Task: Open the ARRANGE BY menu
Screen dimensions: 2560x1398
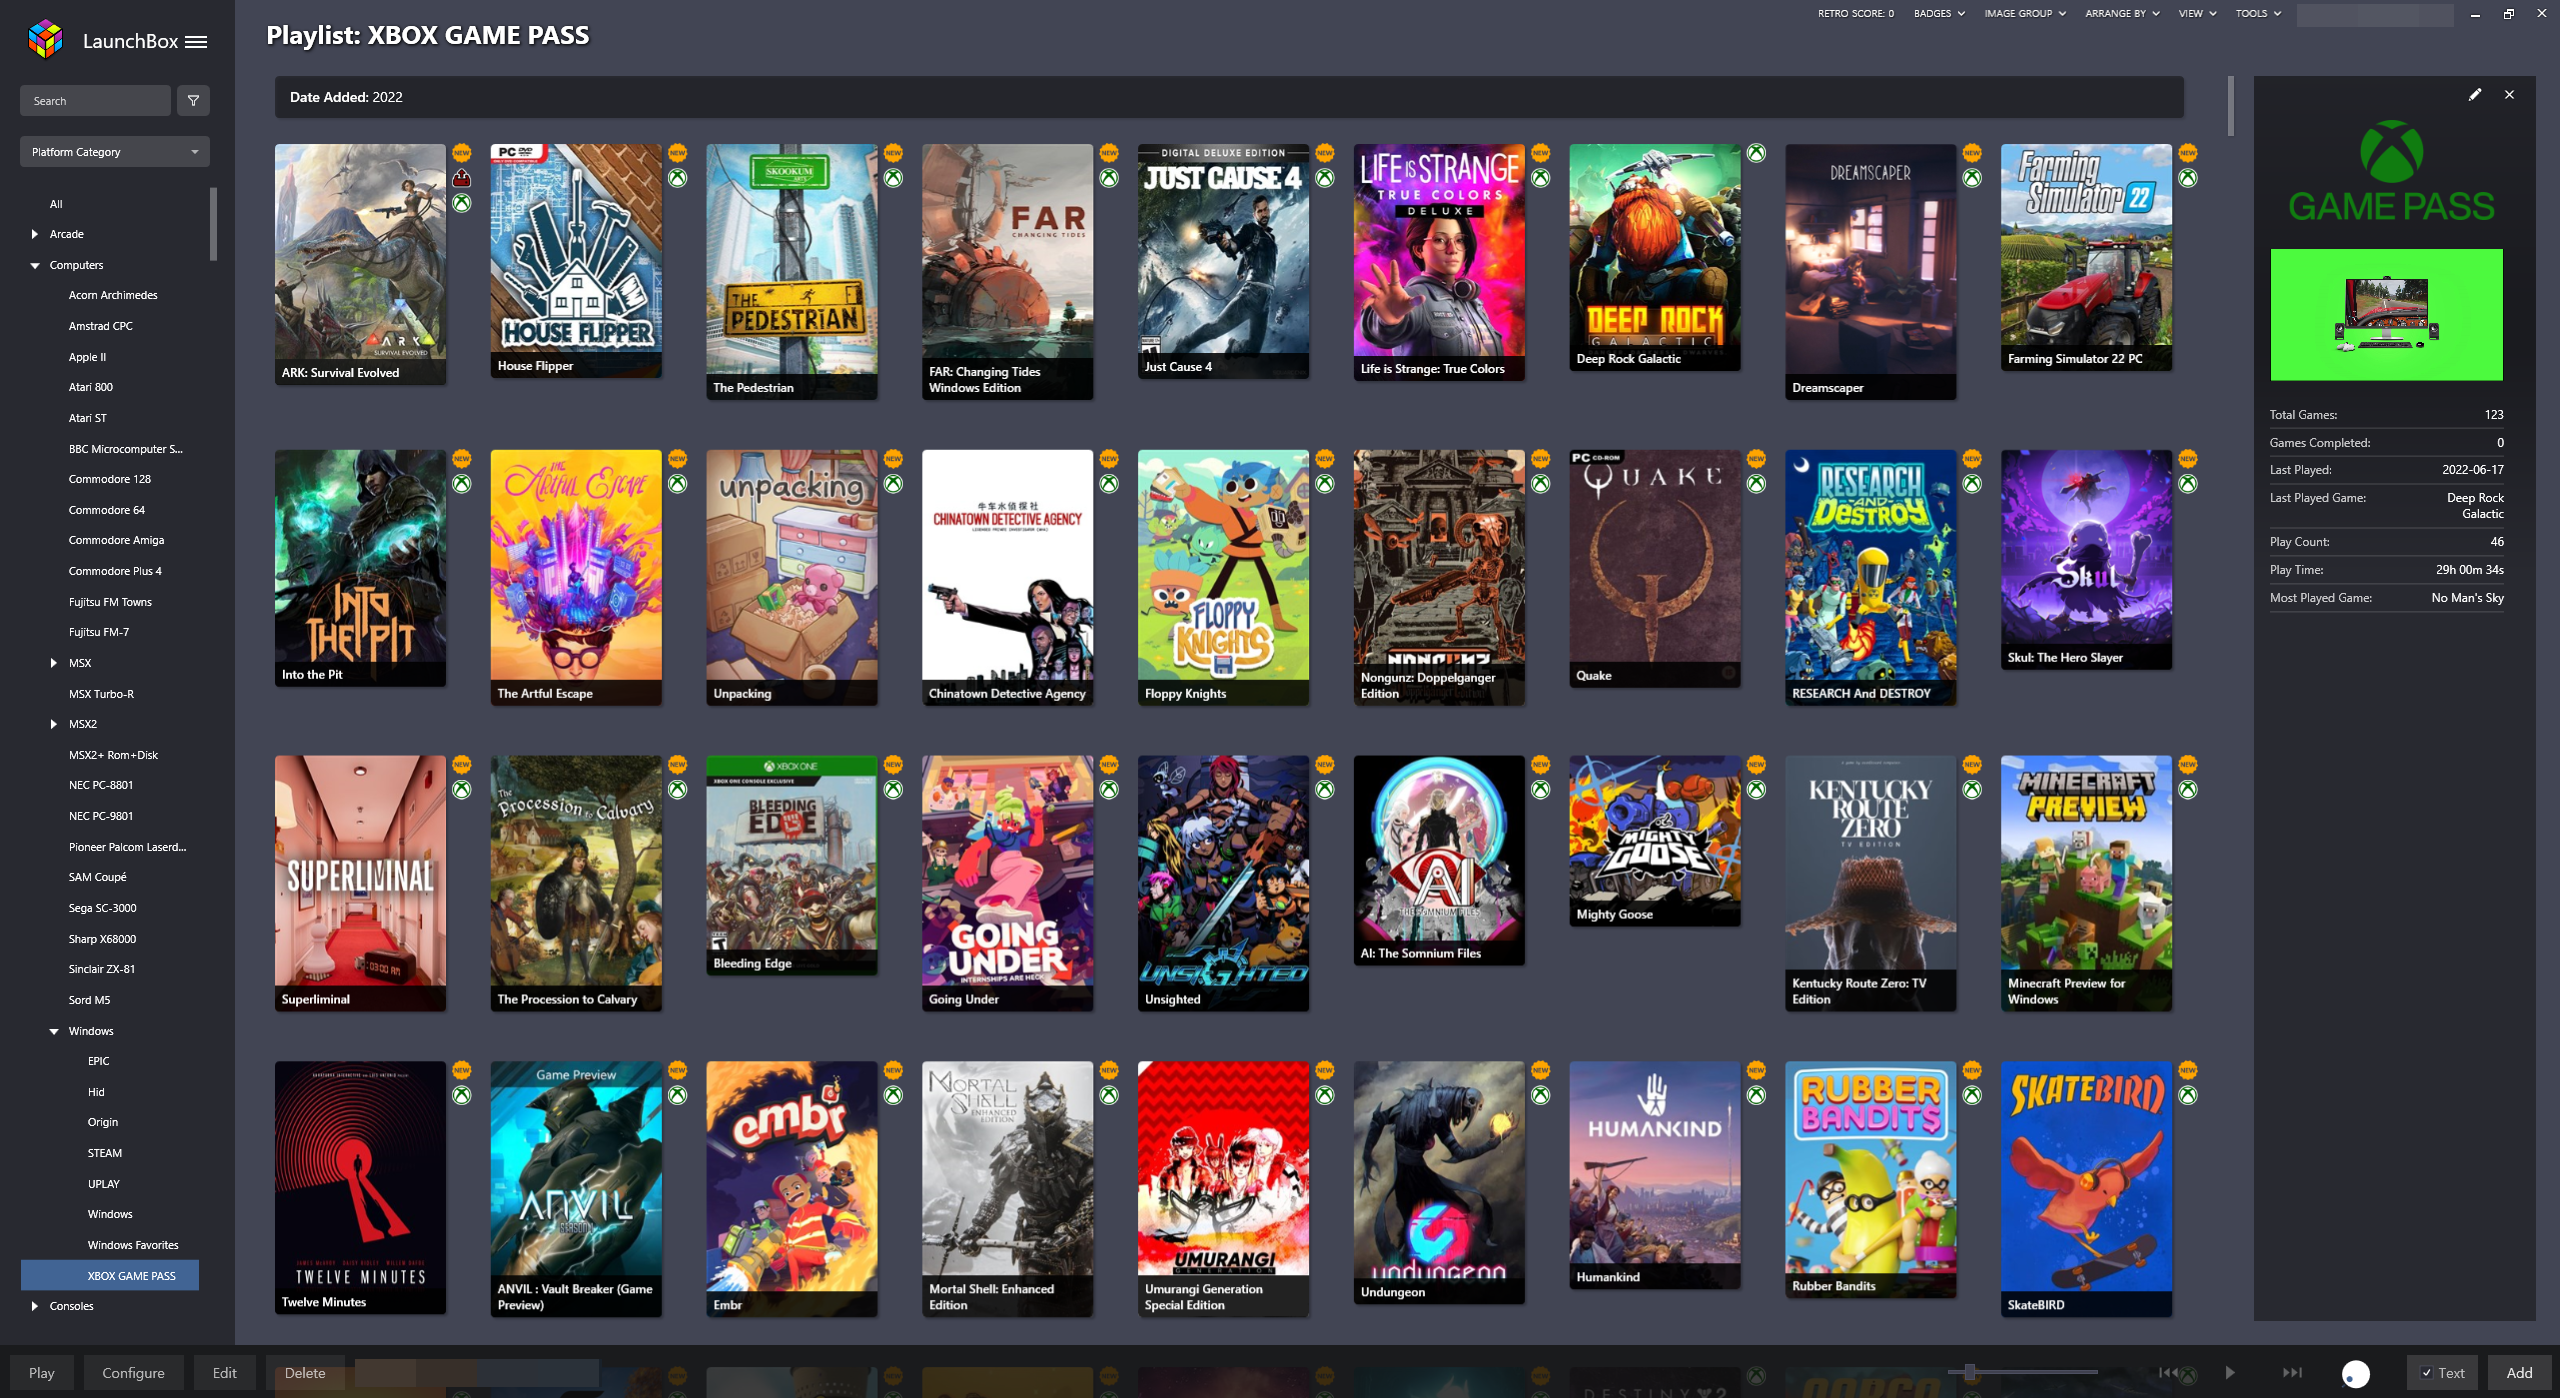Action: point(2122,14)
